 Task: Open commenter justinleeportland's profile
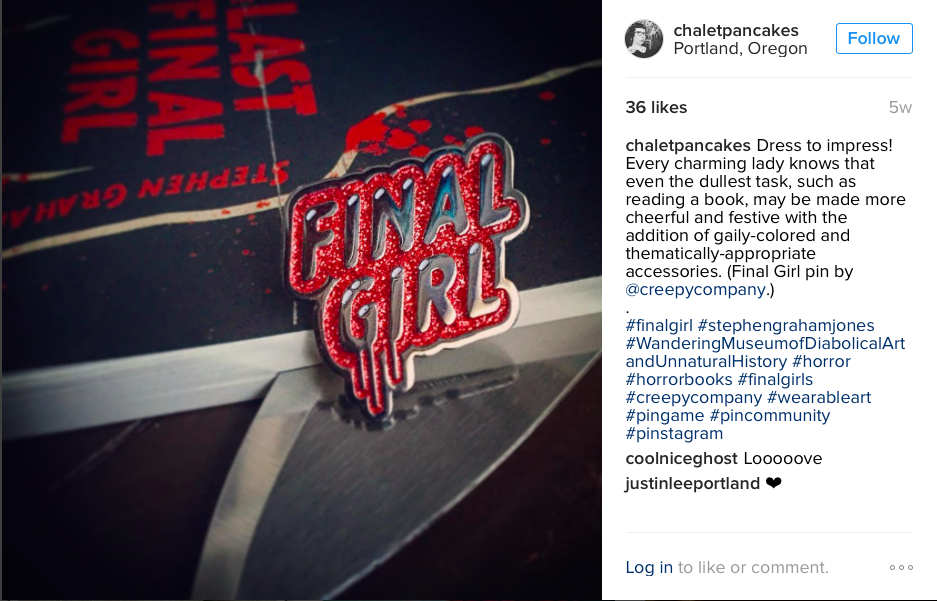[693, 483]
